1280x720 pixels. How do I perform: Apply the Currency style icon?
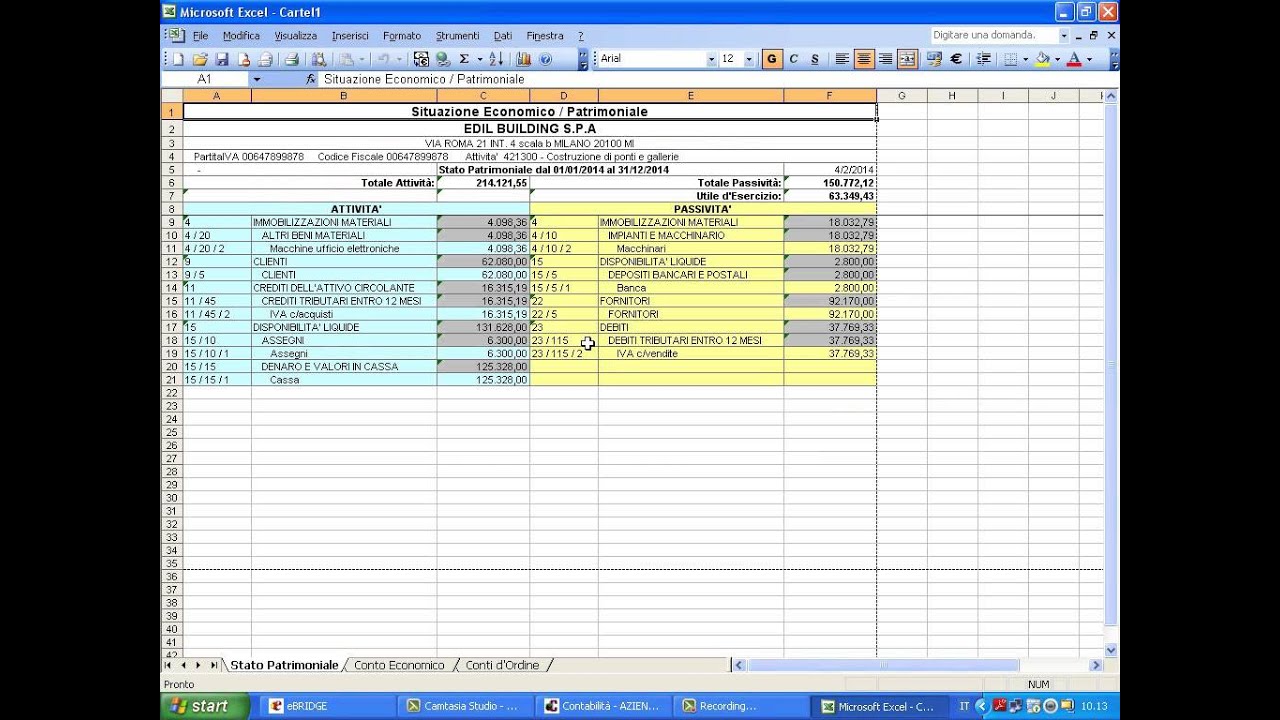tap(934, 59)
